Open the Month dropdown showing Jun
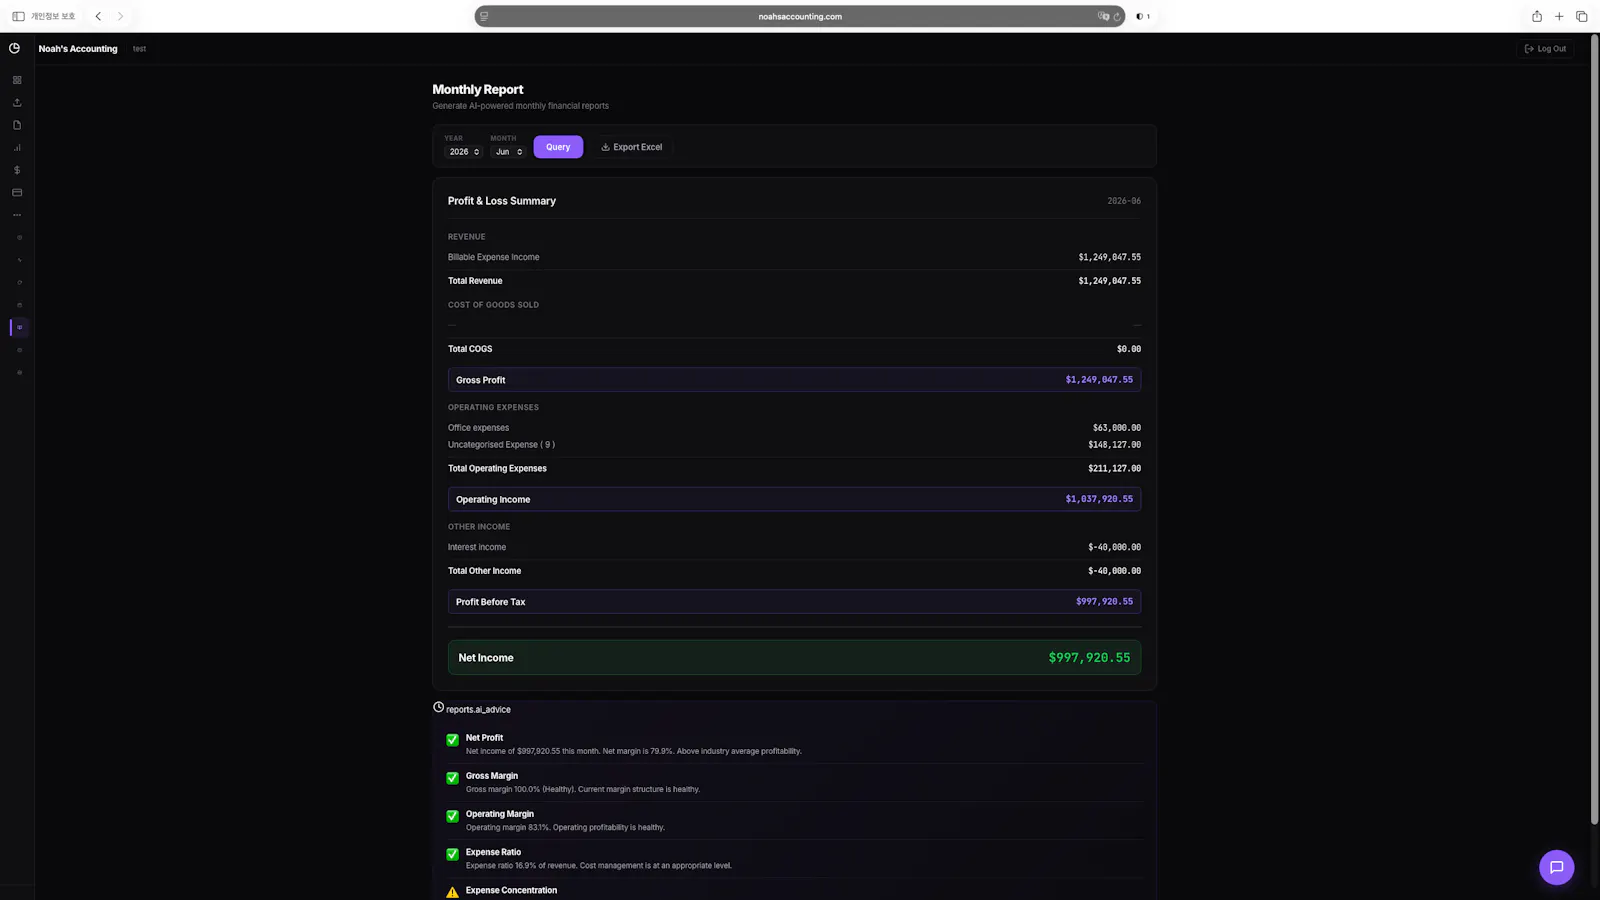Screen dimensions: 1600x900 point(508,152)
